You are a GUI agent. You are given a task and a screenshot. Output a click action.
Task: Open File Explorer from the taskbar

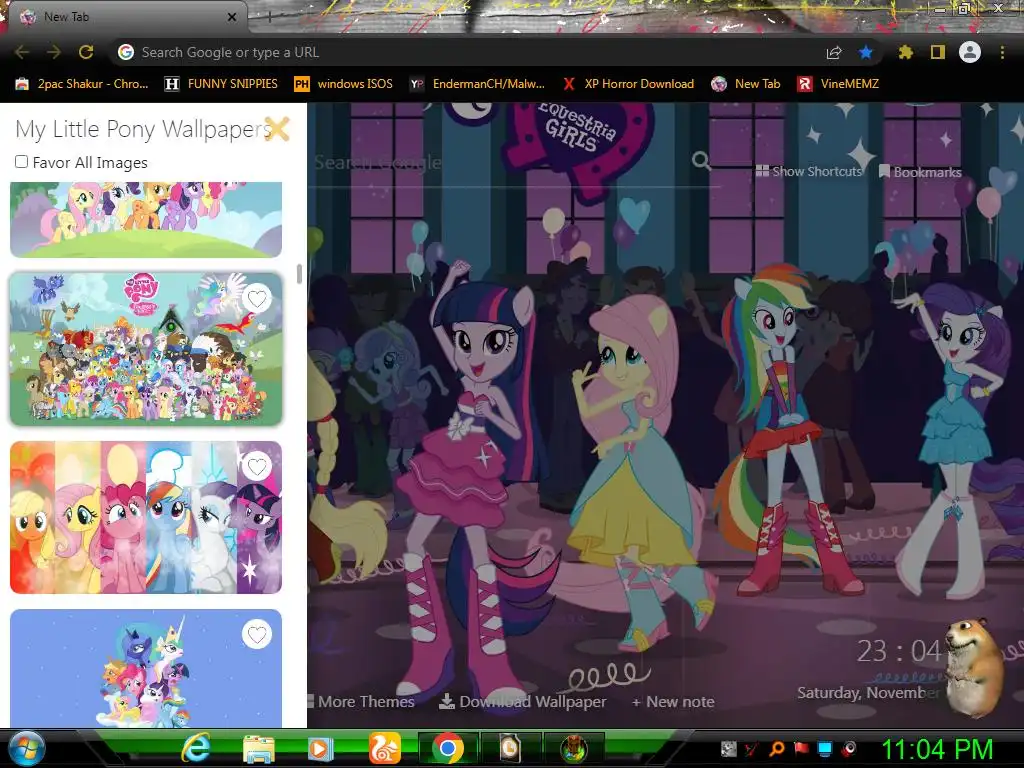(x=259, y=749)
